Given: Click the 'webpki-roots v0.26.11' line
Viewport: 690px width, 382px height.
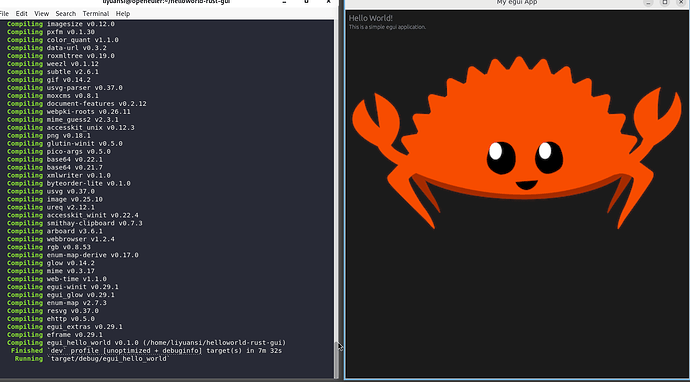Looking at the screenshot, I should pos(69,112).
